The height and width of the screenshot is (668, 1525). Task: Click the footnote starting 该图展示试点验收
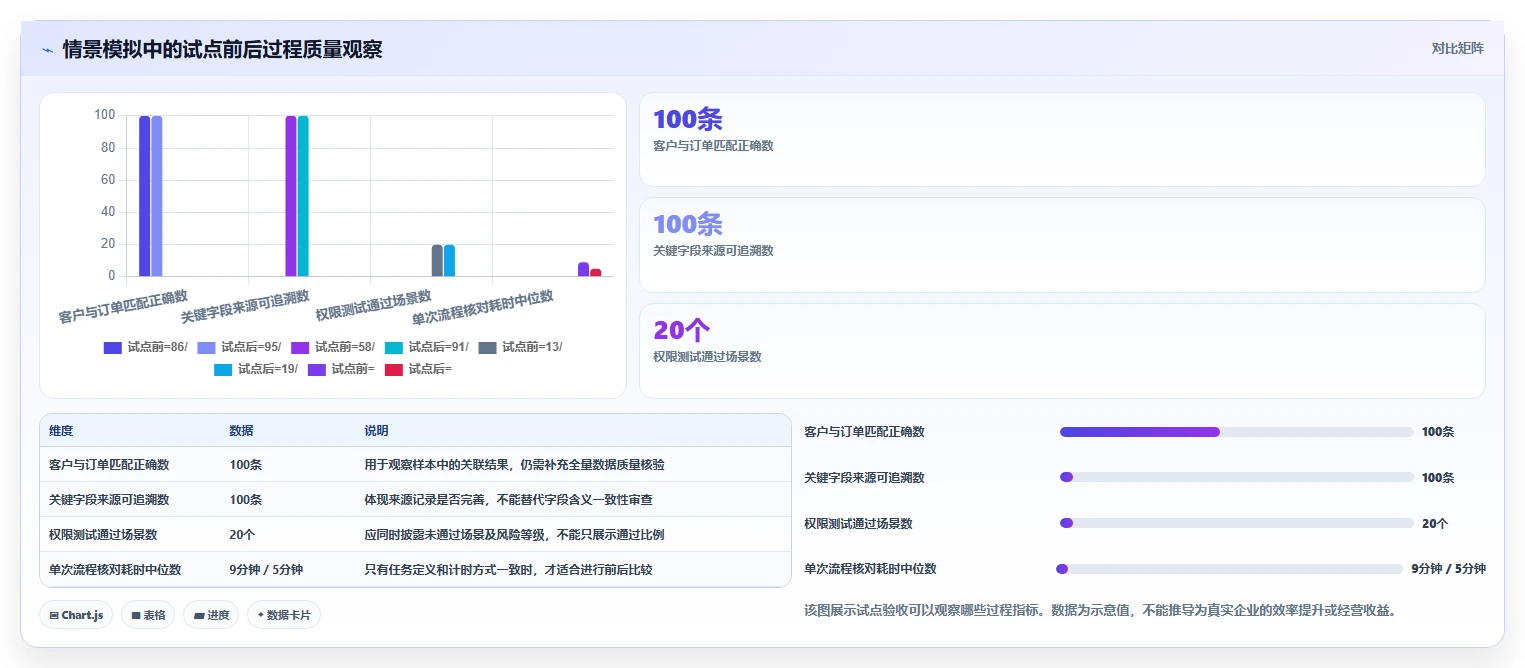coord(1100,610)
